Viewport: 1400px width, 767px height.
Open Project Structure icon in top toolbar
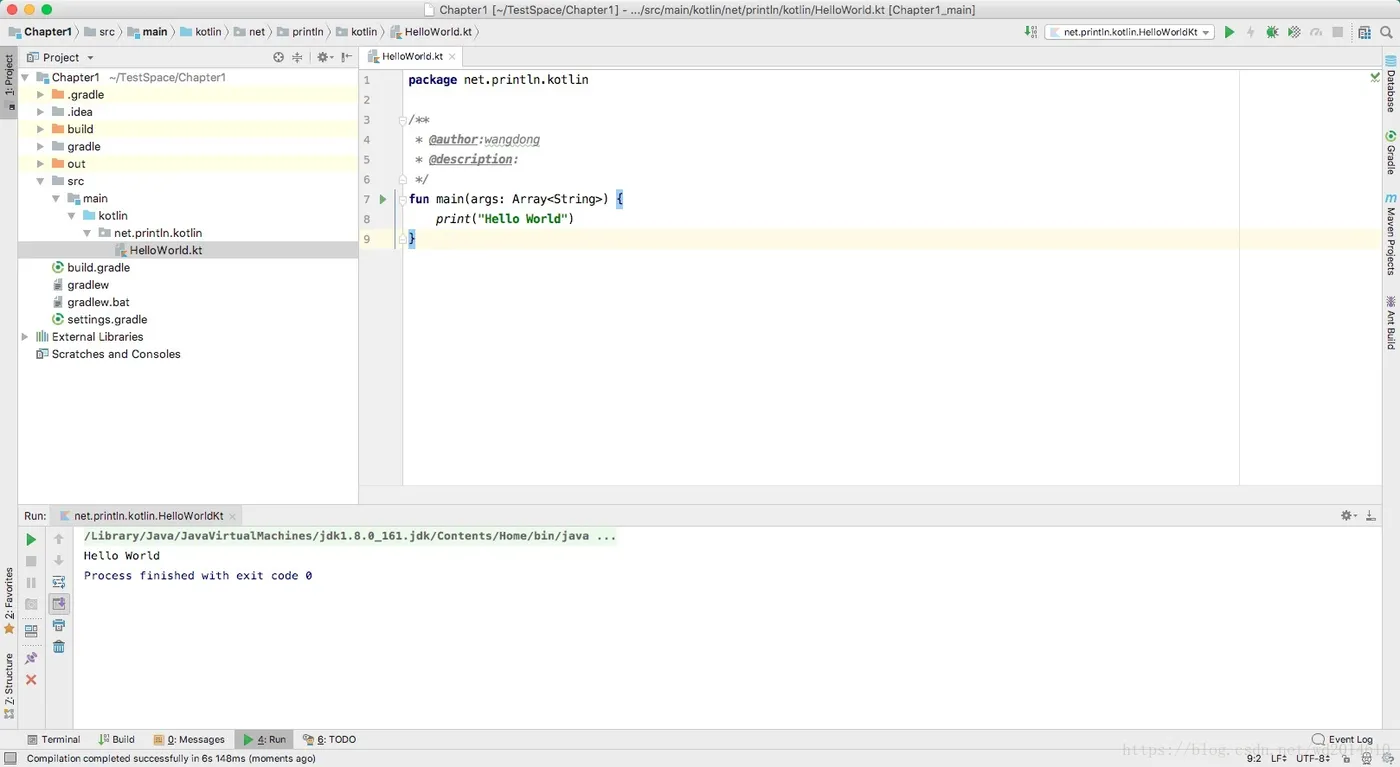point(1364,32)
